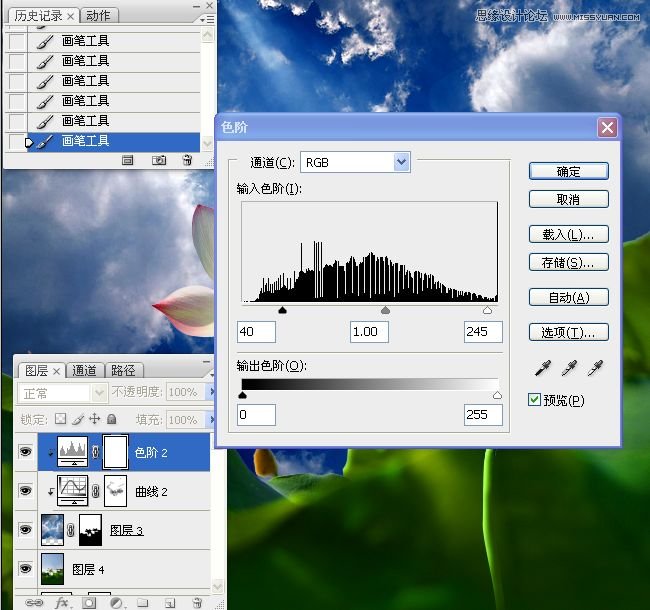The image size is (650, 610).
Task: Click the black point eyedropper in Levels
Action: coord(543,368)
